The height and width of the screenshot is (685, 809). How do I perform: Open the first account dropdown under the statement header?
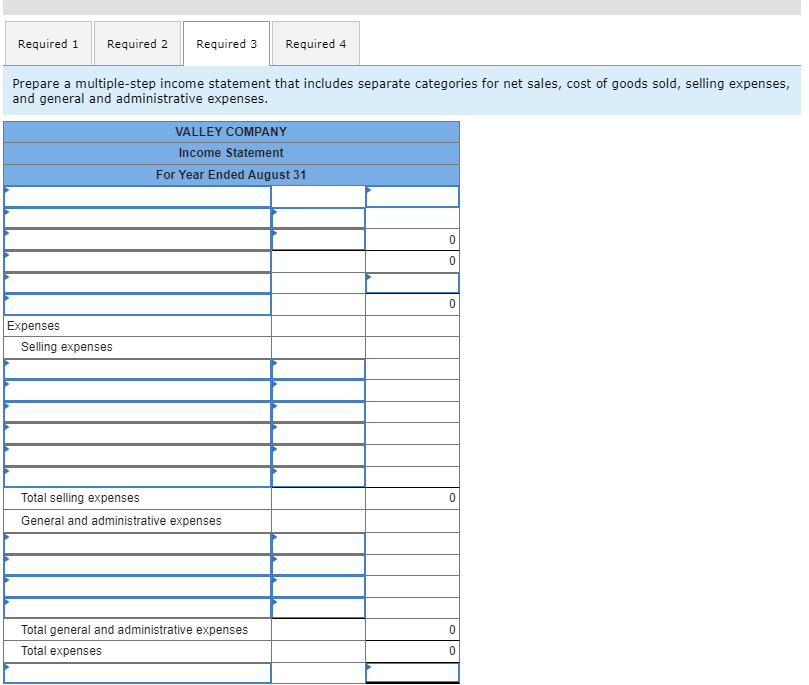tap(137, 196)
